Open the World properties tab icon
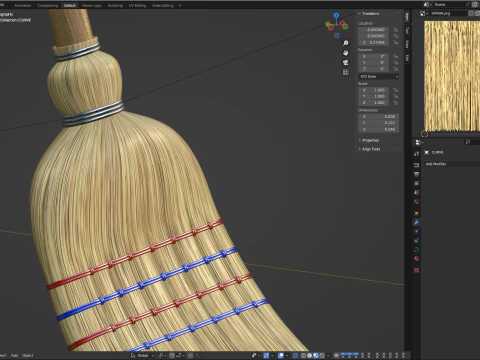The width and height of the screenshot is (480, 360). coord(416,202)
